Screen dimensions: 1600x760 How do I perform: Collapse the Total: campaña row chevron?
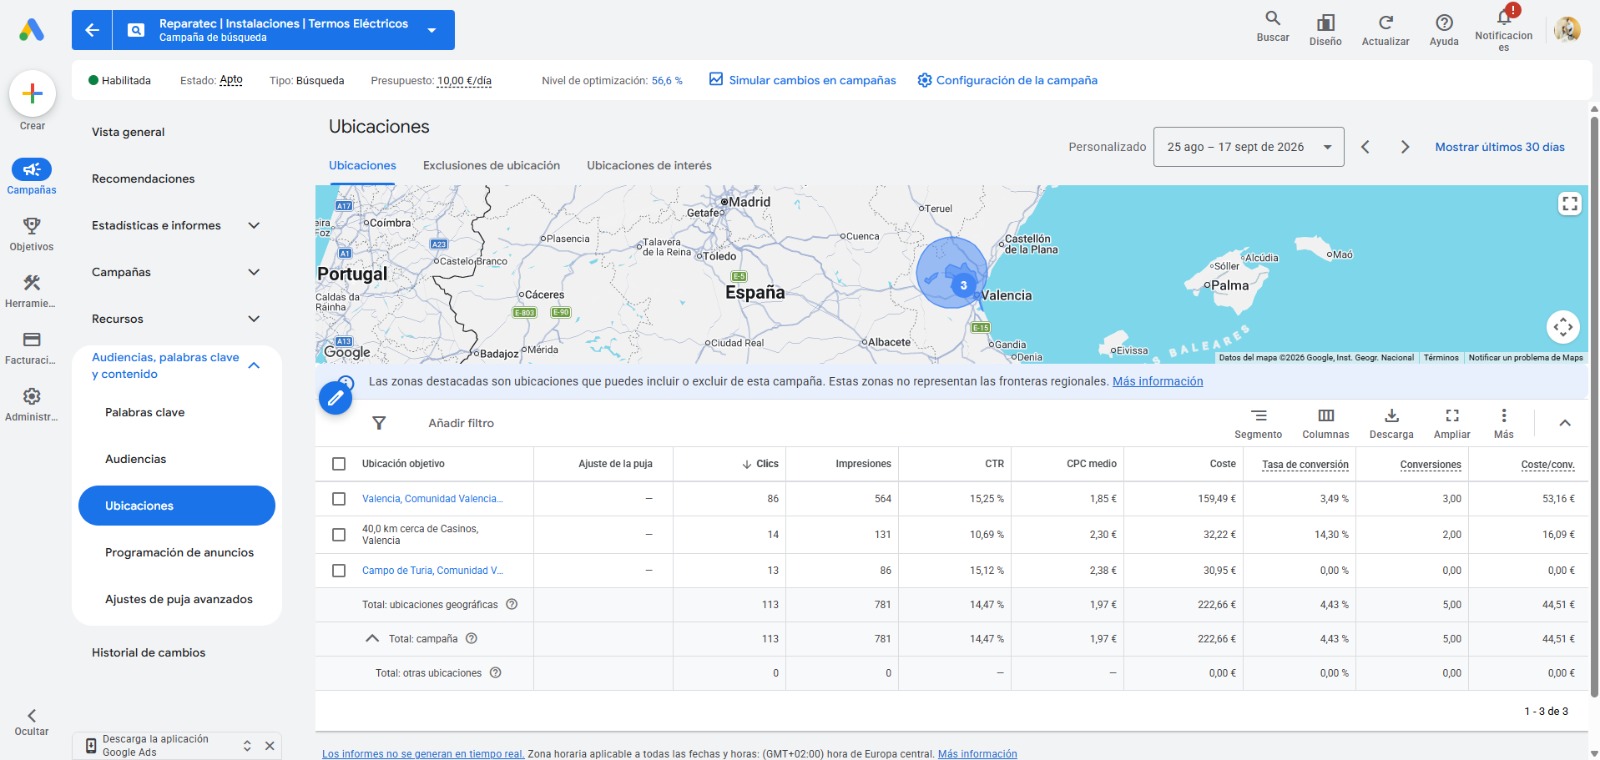coord(372,639)
